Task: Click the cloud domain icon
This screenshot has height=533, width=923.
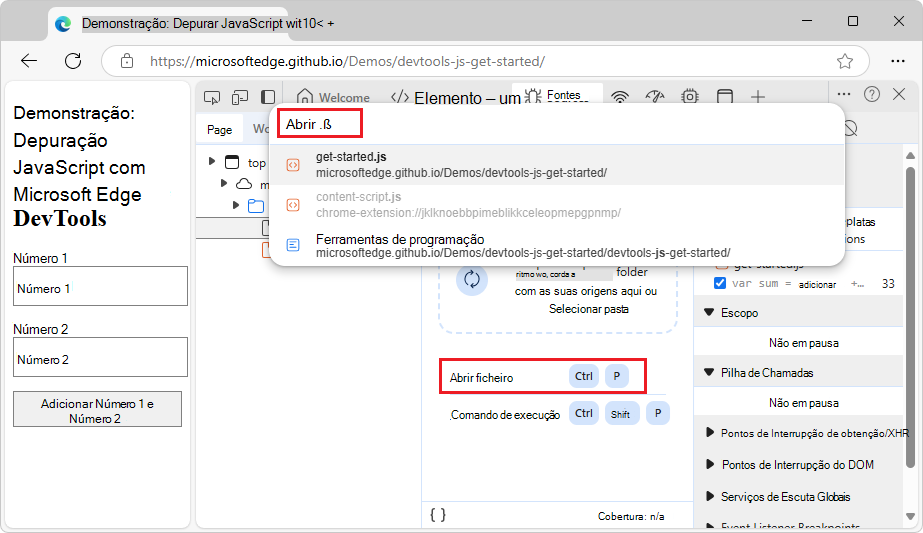Action: click(244, 184)
